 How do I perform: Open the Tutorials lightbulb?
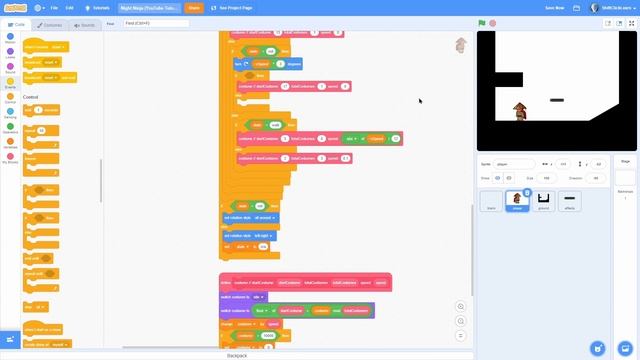pos(97,8)
